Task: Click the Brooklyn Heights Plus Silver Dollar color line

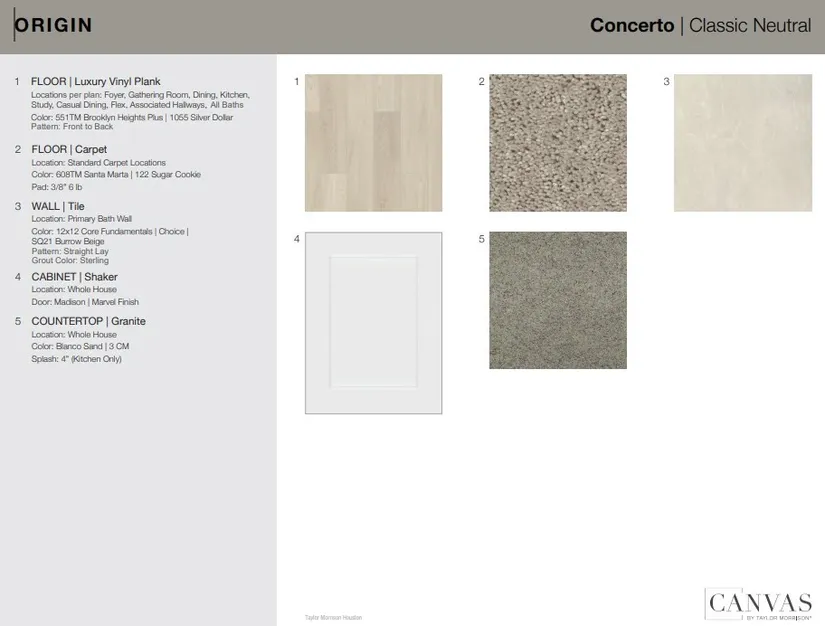Action: (131, 117)
